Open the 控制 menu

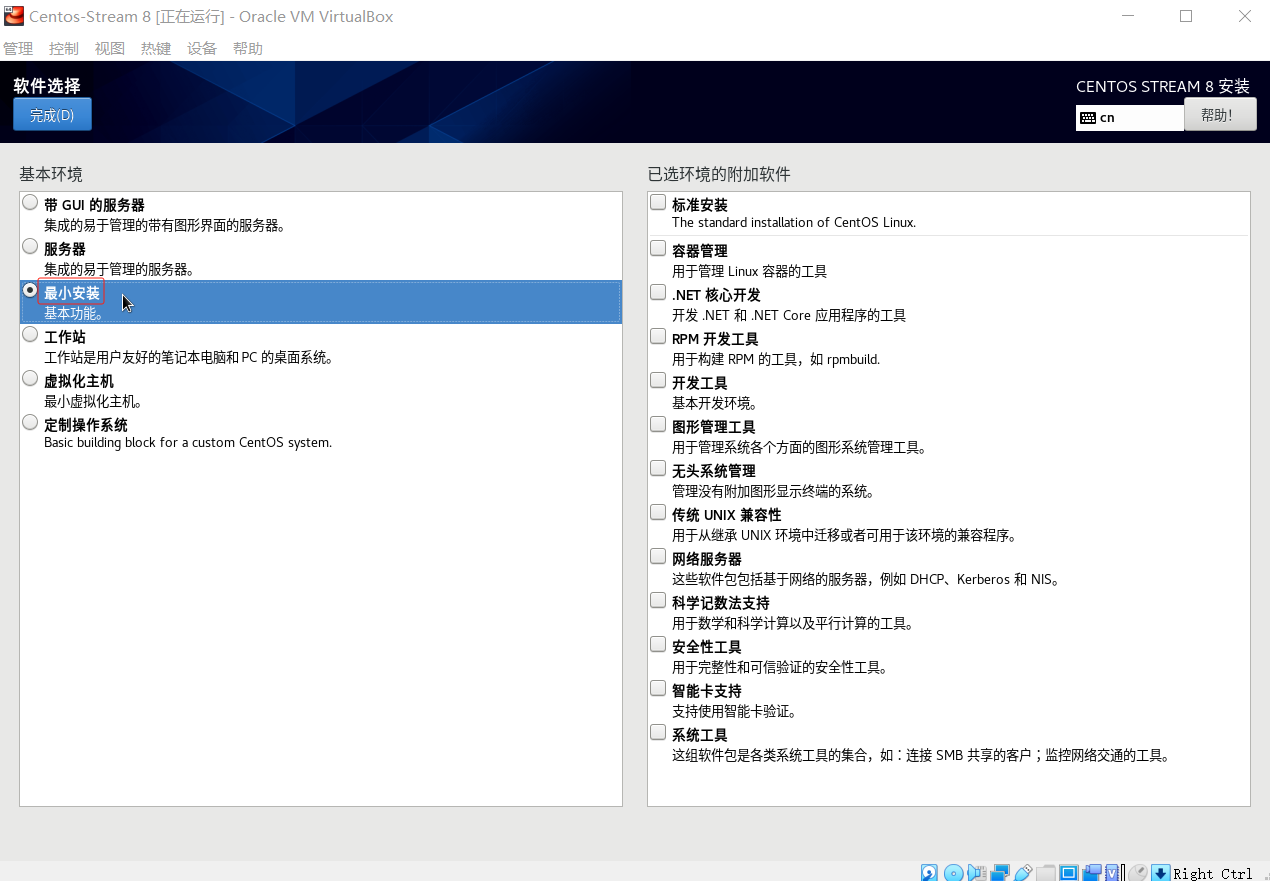coord(64,48)
